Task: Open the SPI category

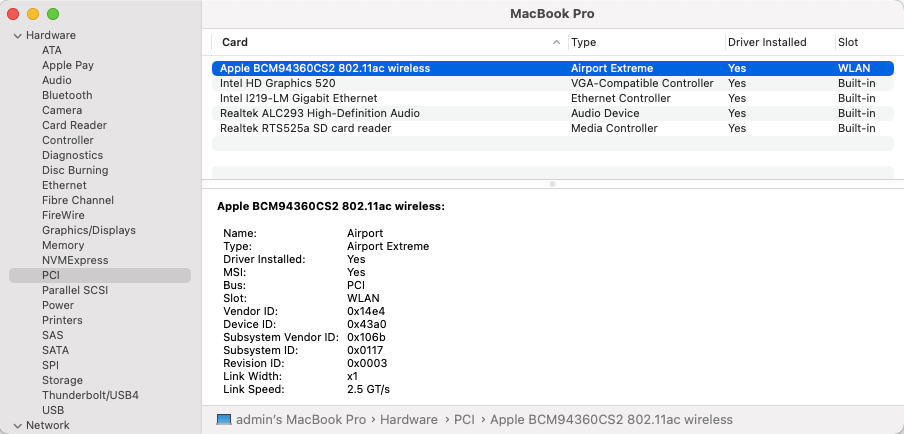Action: (x=50, y=365)
